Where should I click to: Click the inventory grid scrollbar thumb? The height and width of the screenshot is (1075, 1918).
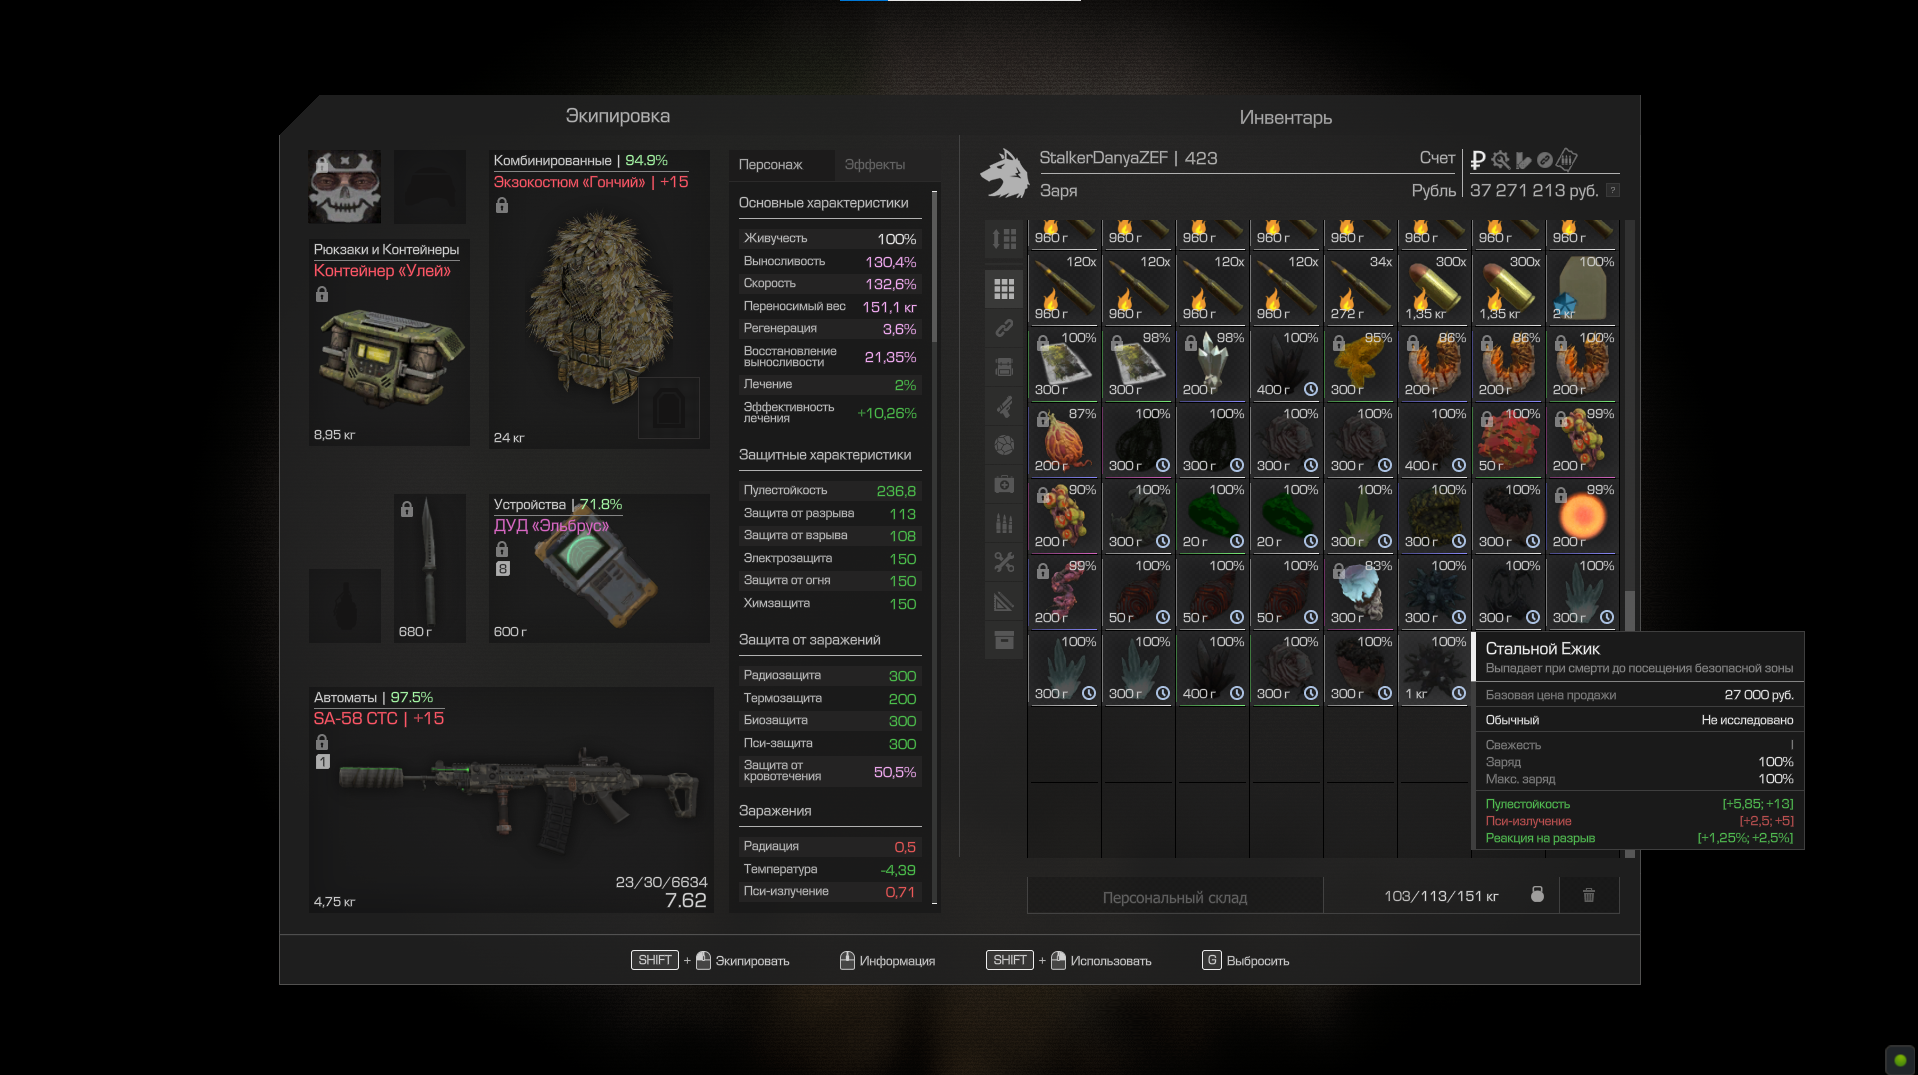coord(1629,611)
